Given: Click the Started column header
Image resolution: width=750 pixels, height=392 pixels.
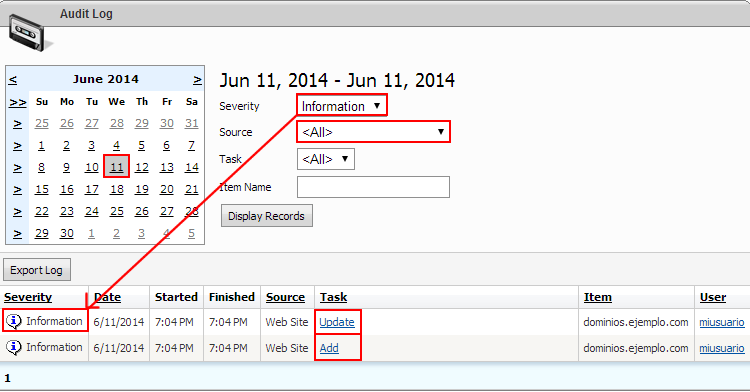Looking at the screenshot, I should [176, 297].
